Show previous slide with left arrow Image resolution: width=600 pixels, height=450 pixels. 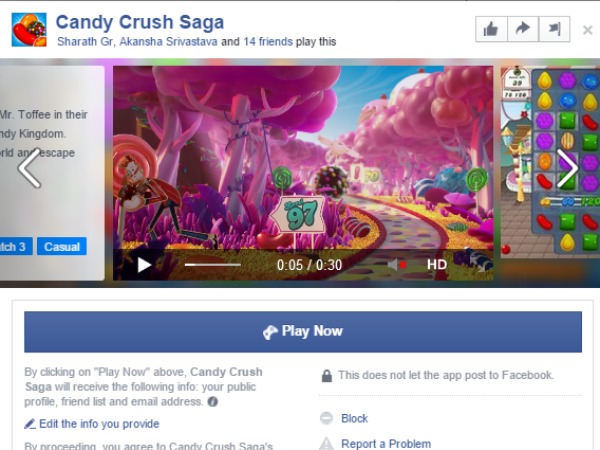click(x=30, y=168)
